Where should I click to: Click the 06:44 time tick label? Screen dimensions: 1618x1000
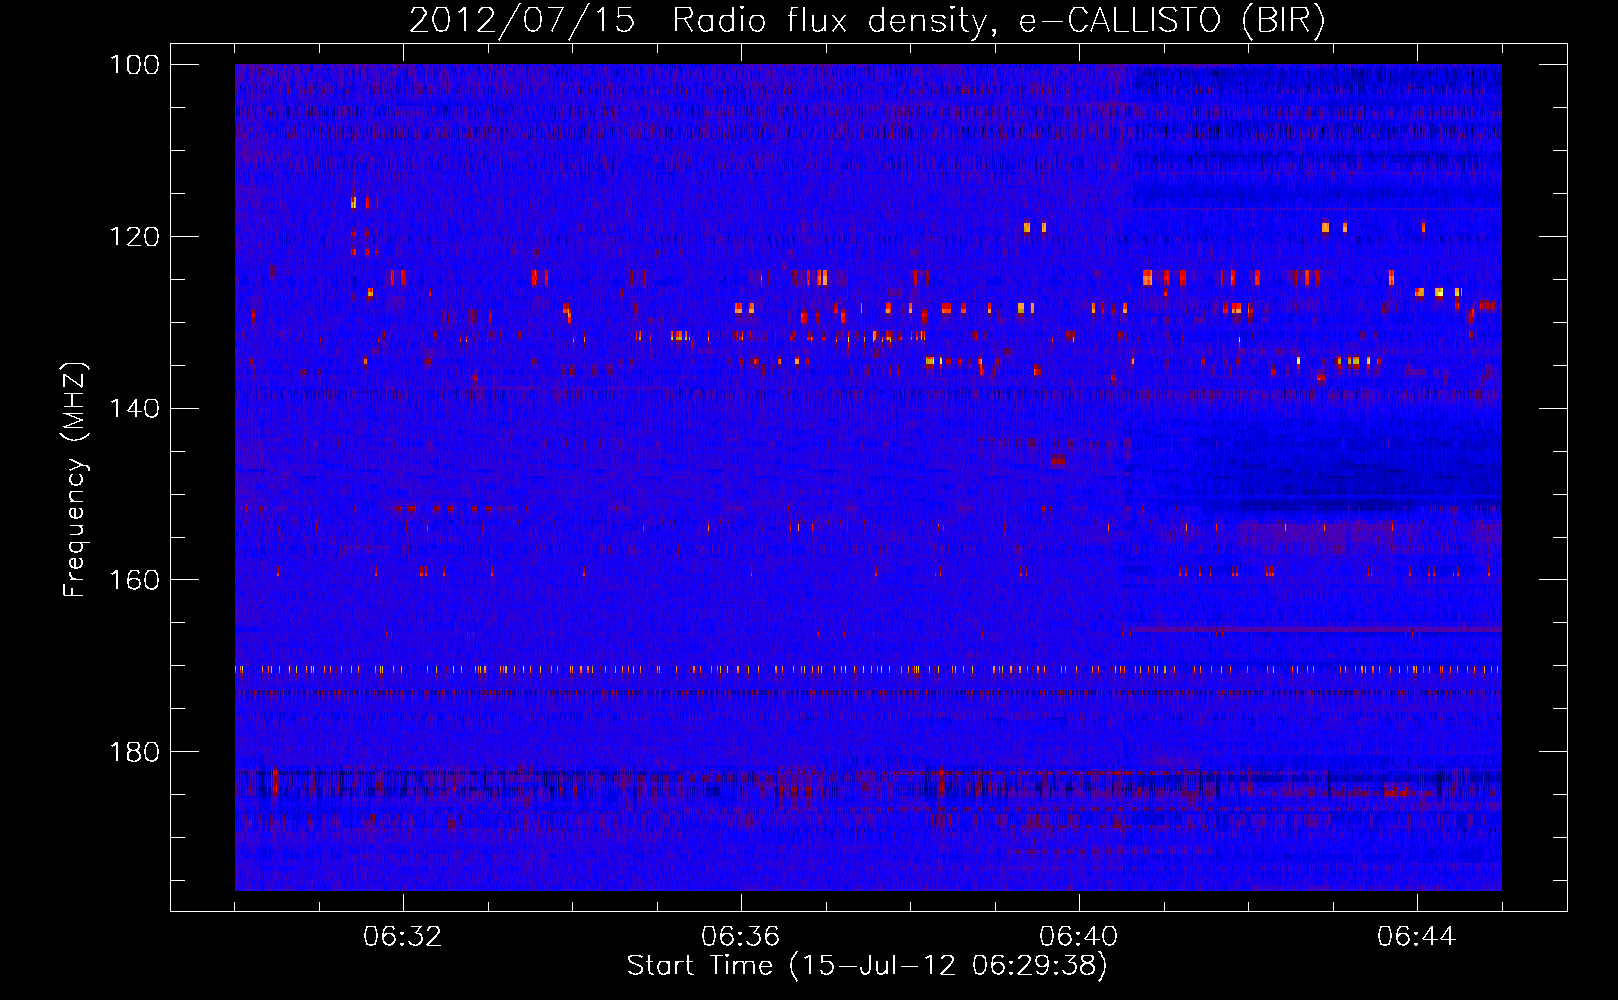pyautogui.click(x=1417, y=937)
